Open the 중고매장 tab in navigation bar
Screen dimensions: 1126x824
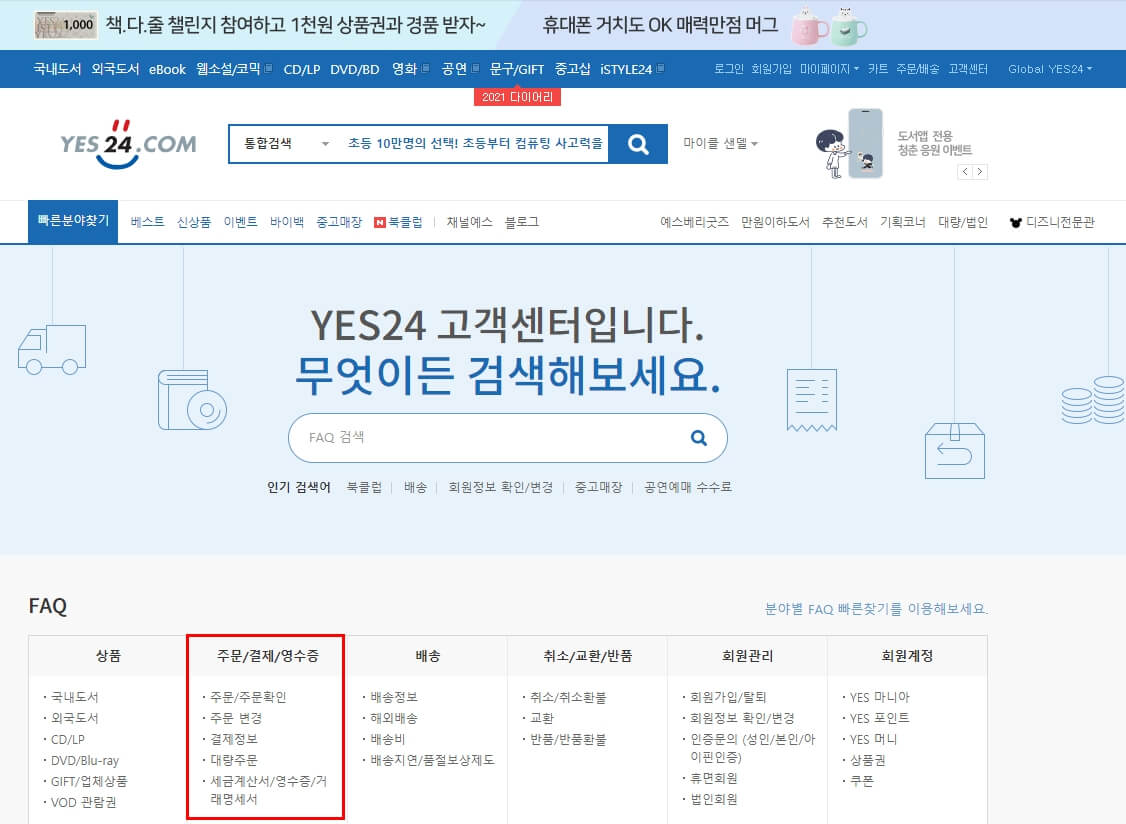339,222
